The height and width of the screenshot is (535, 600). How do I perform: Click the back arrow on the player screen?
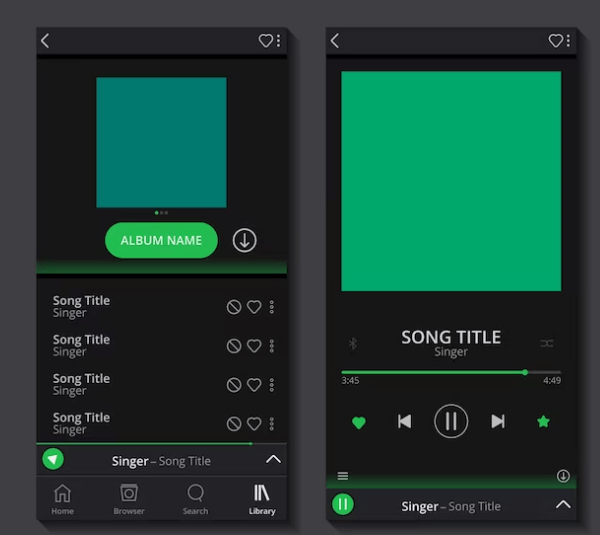tap(335, 41)
